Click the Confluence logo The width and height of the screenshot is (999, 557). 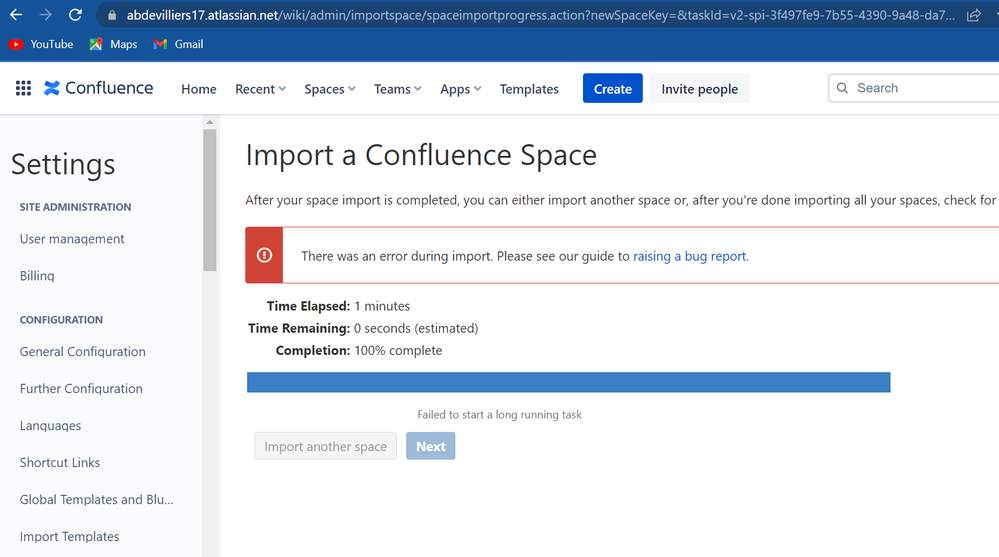point(98,88)
